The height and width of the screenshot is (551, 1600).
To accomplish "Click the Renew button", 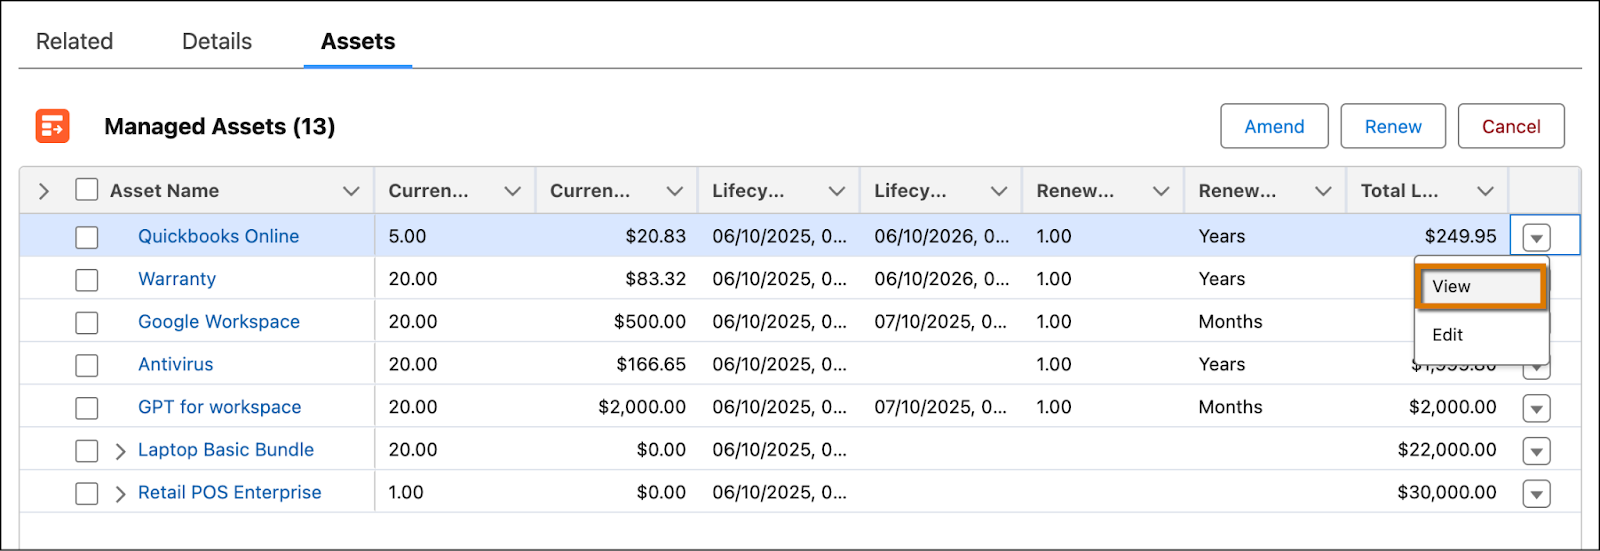I will click(x=1392, y=127).
